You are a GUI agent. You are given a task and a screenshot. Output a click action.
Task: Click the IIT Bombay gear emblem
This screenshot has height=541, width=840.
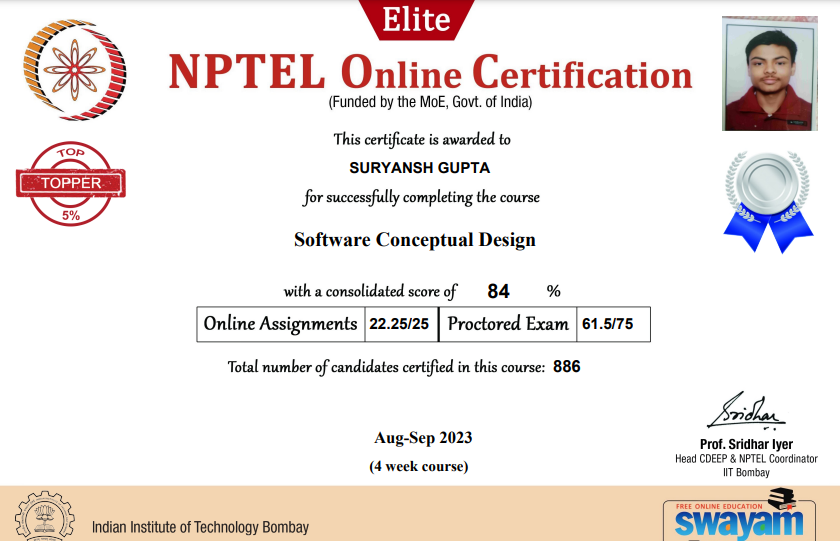pyautogui.click(x=45, y=516)
